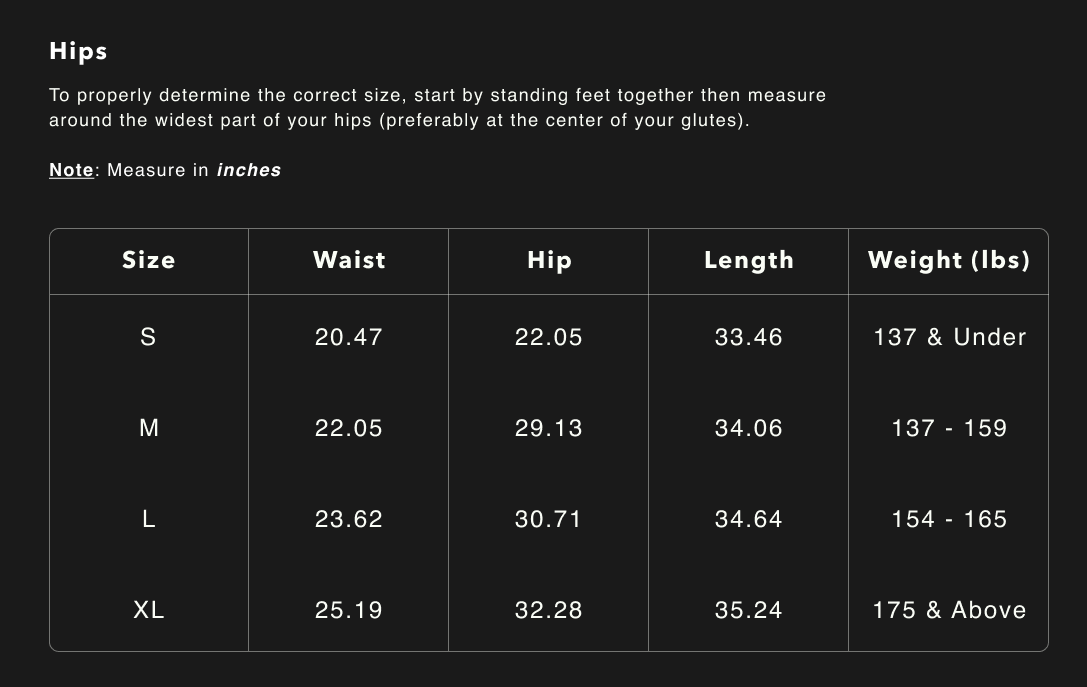The width and height of the screenshot is (1087, 687).
Task: Click the 175 & Above weight cell
Action: point(949,610)
